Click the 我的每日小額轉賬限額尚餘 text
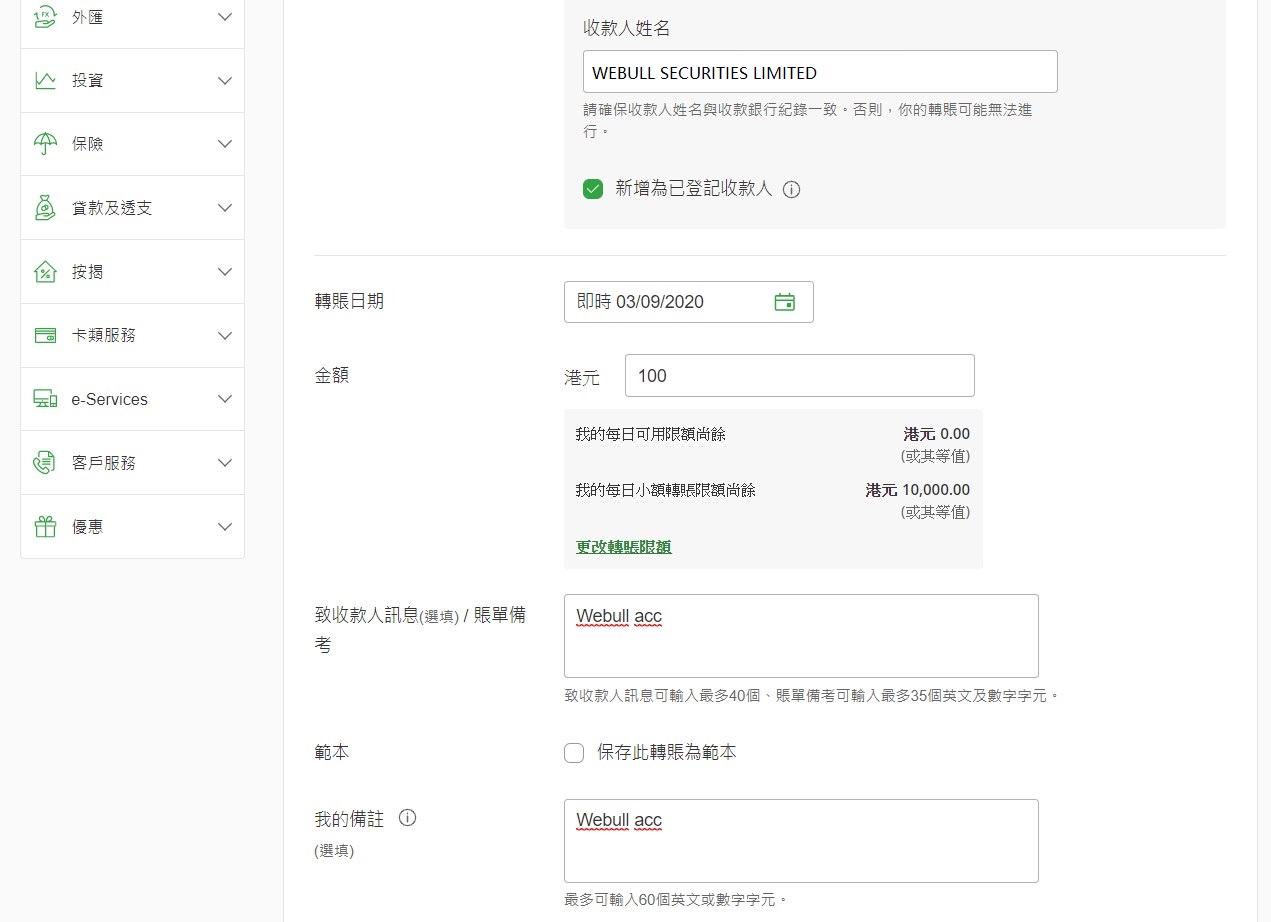The image size is (1271, 922). pos(666,490)
